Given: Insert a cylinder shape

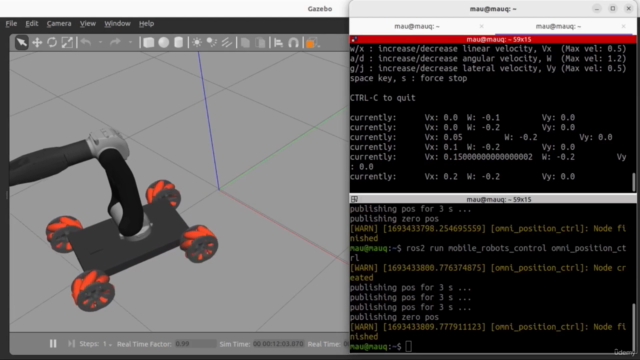Looking at the screenshot, I should point(178,42).
